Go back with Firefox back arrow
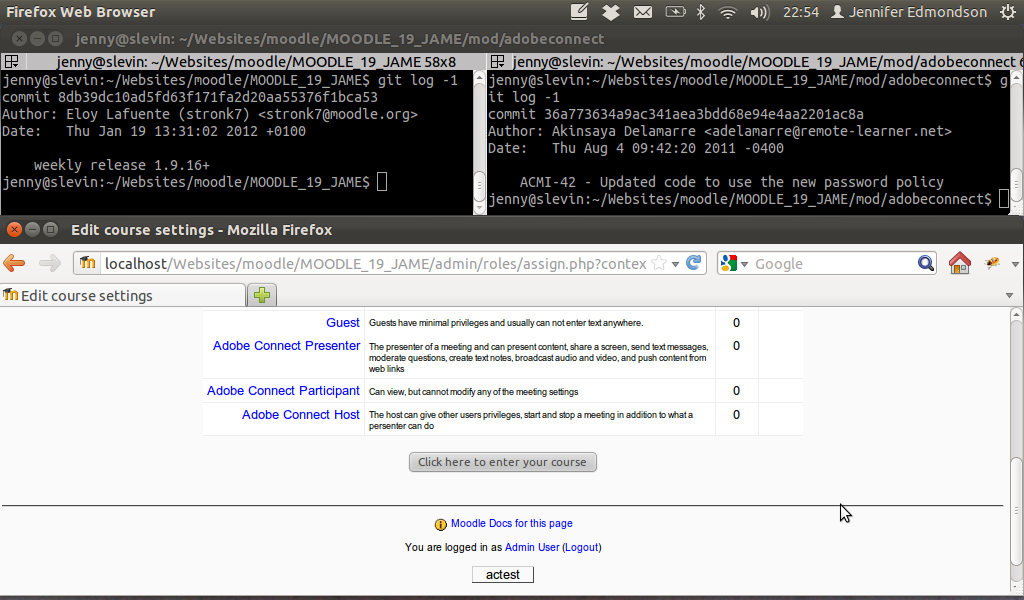Screen dimensions: 1024x600 tap(14, 263)
